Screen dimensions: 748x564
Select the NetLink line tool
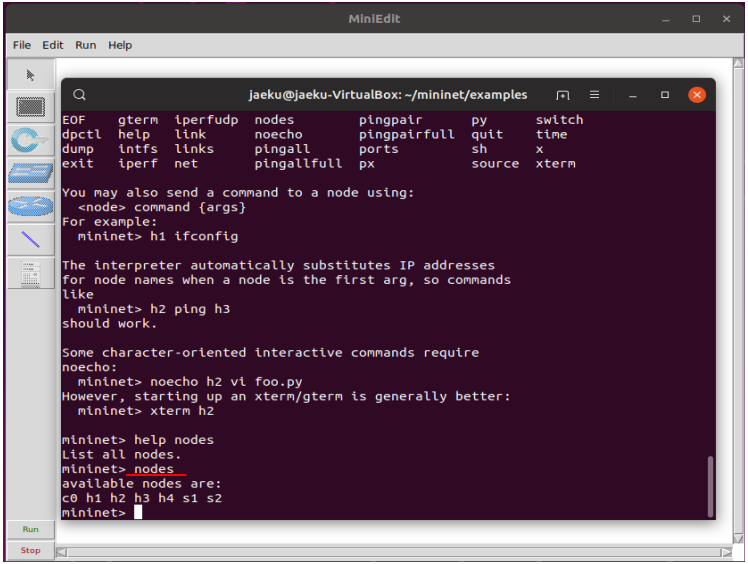pyautogui.click(x=31, y=240)
